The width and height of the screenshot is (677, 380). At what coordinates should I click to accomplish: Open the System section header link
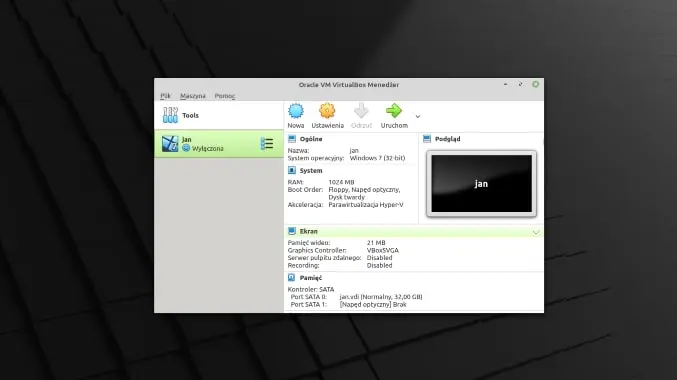[311, 171]
